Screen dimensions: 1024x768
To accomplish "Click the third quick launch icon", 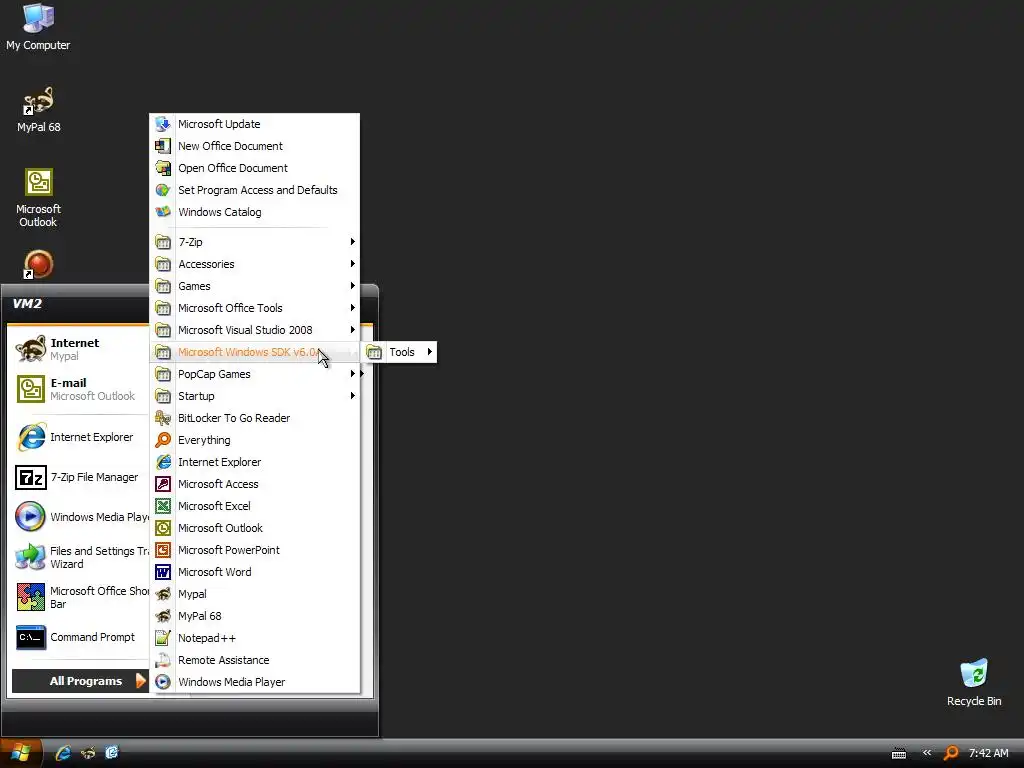I will coord(112,753).
